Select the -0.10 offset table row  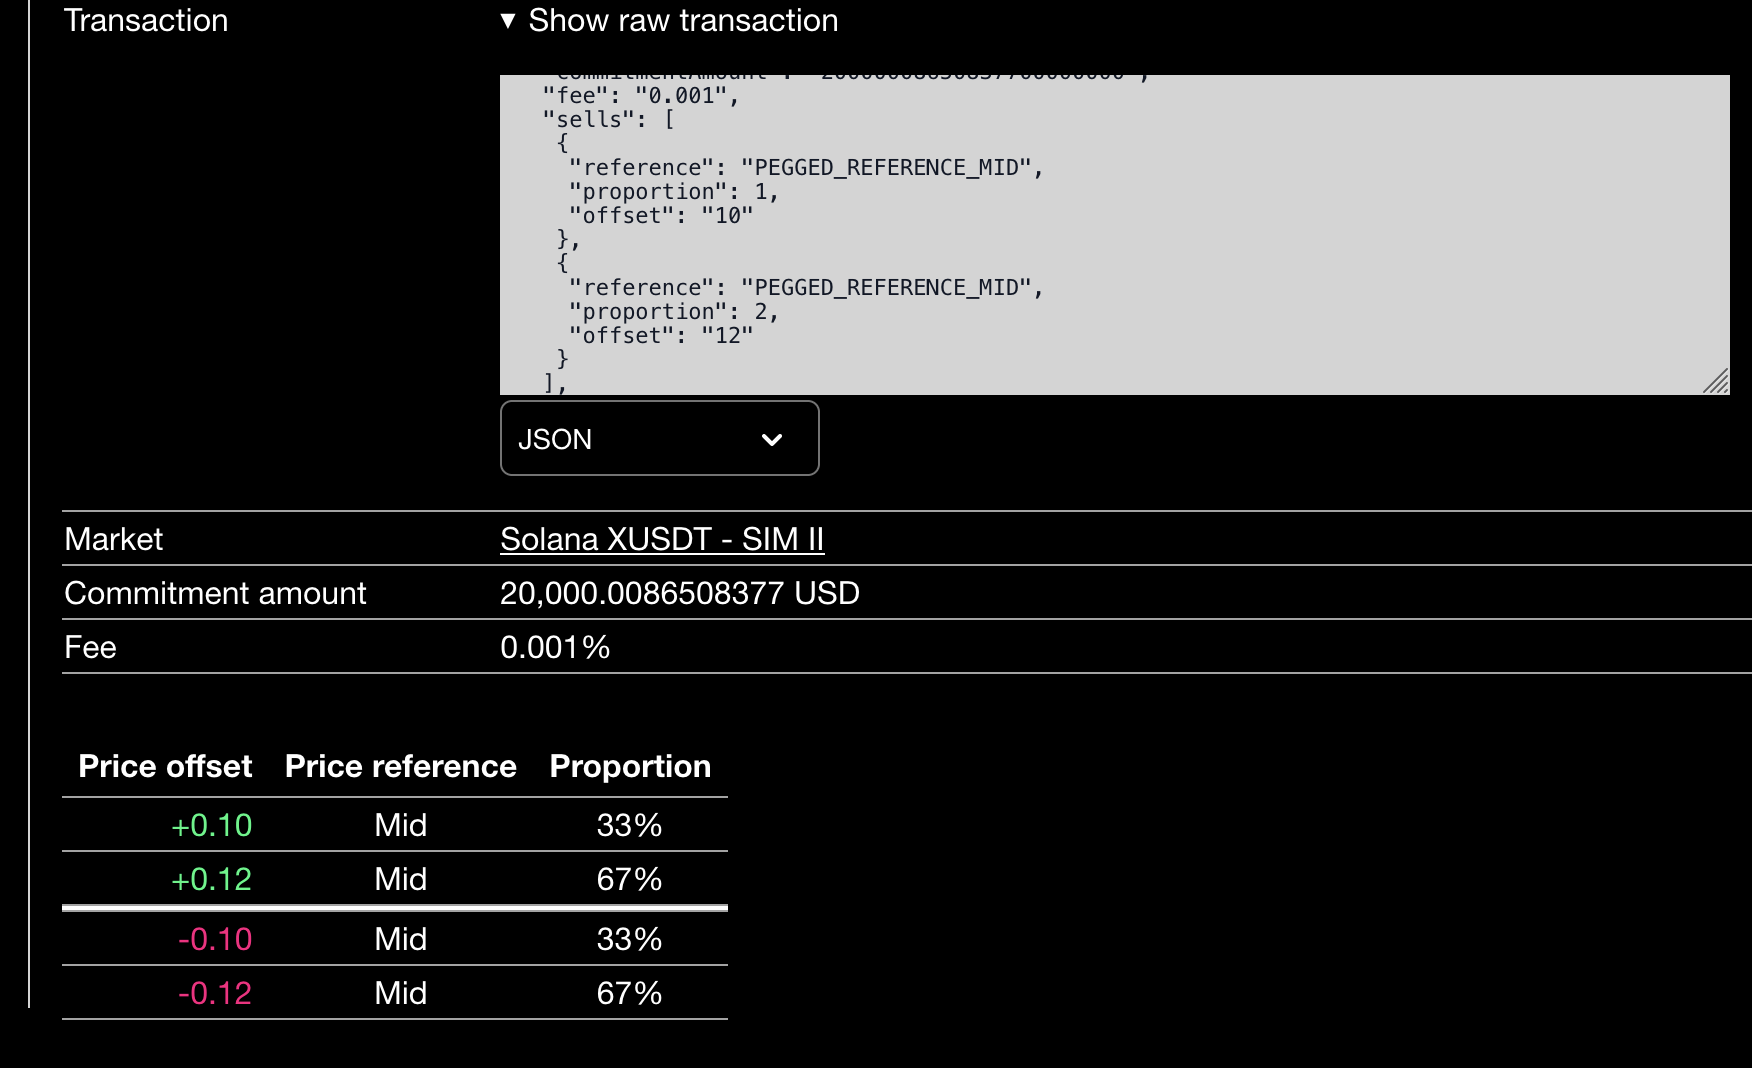click(395, 938)
